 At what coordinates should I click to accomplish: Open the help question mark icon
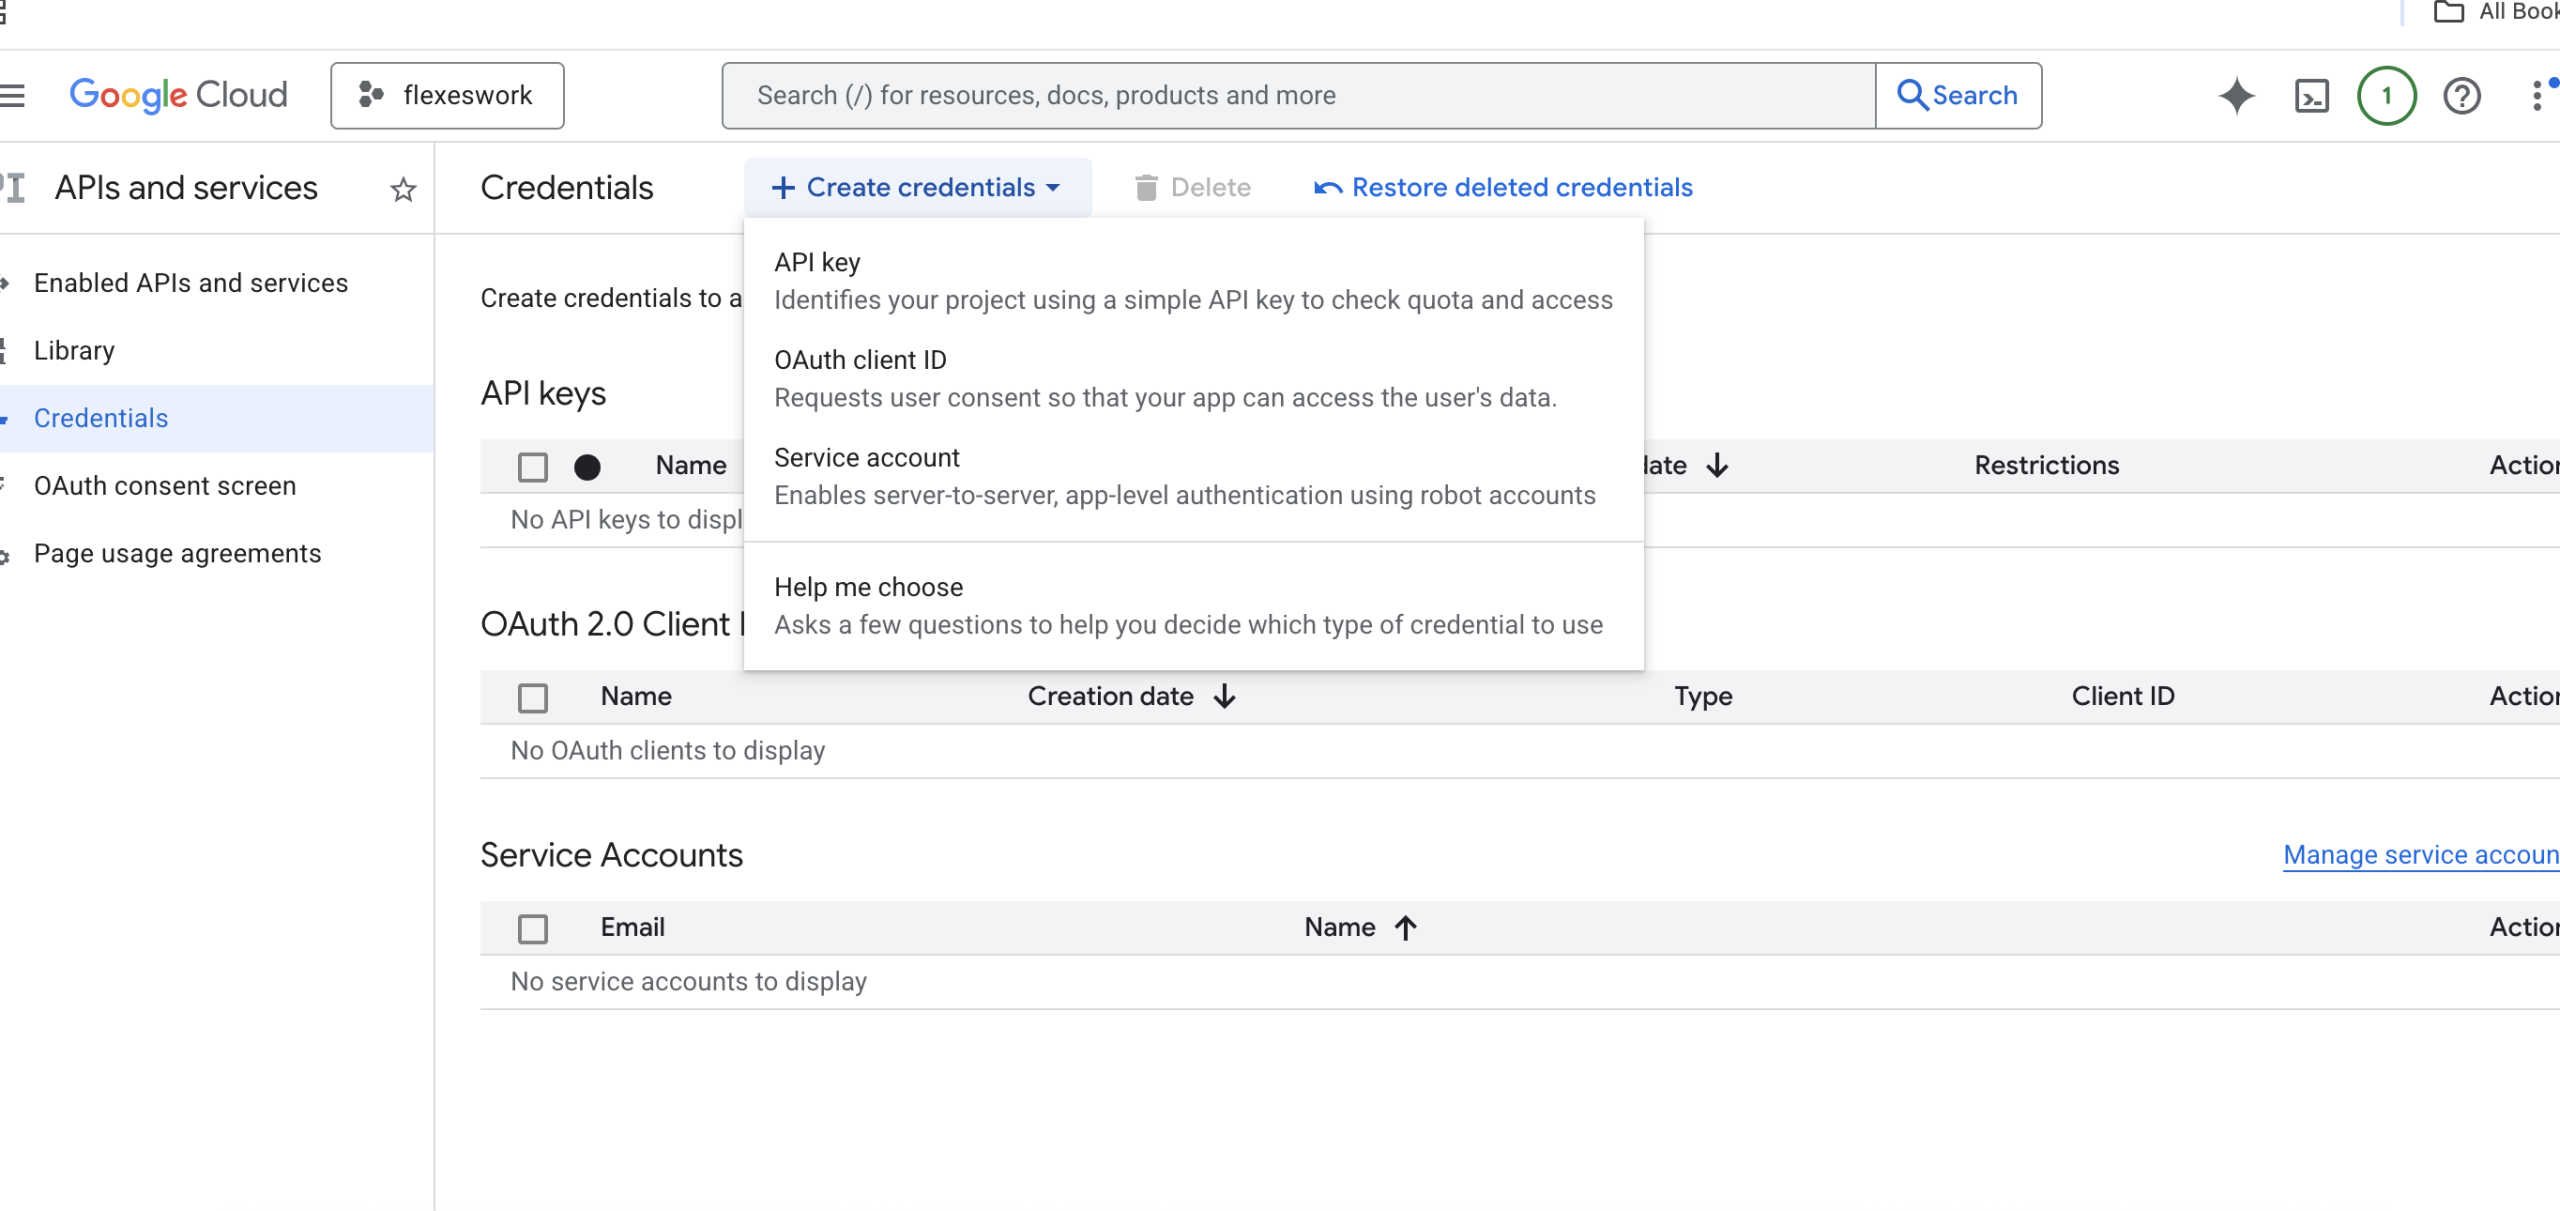tap(2461, 96)
